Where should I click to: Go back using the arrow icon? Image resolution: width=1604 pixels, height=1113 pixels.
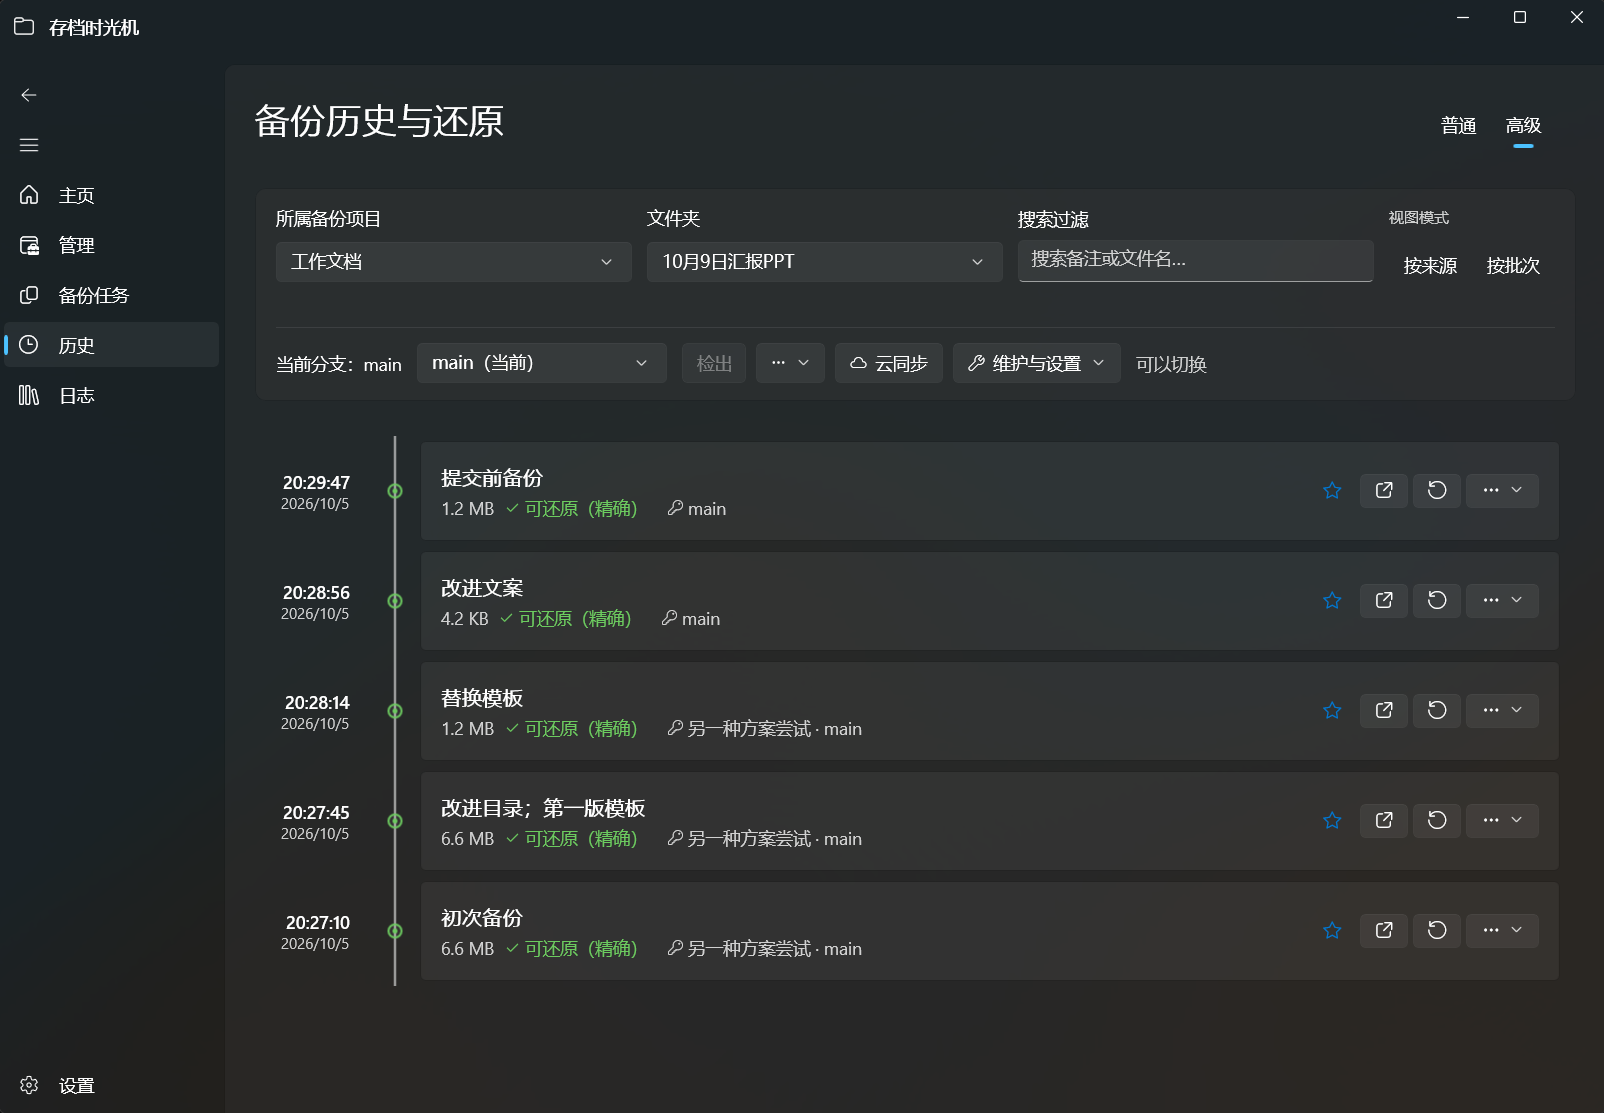(29, 95)
